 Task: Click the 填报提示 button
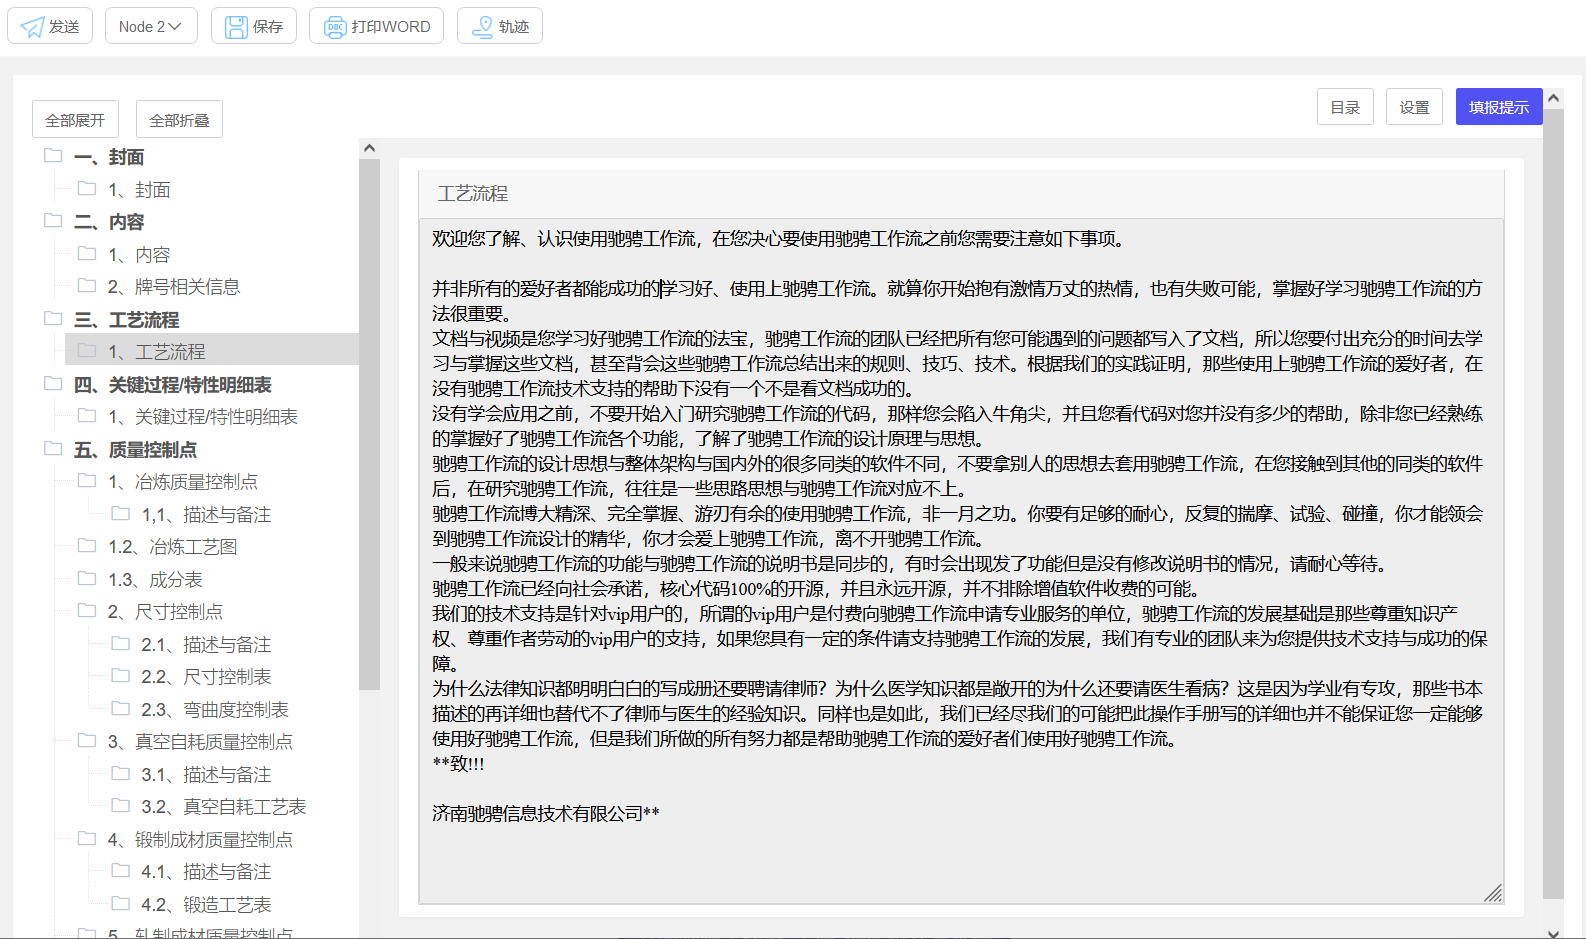point(1499,107)
